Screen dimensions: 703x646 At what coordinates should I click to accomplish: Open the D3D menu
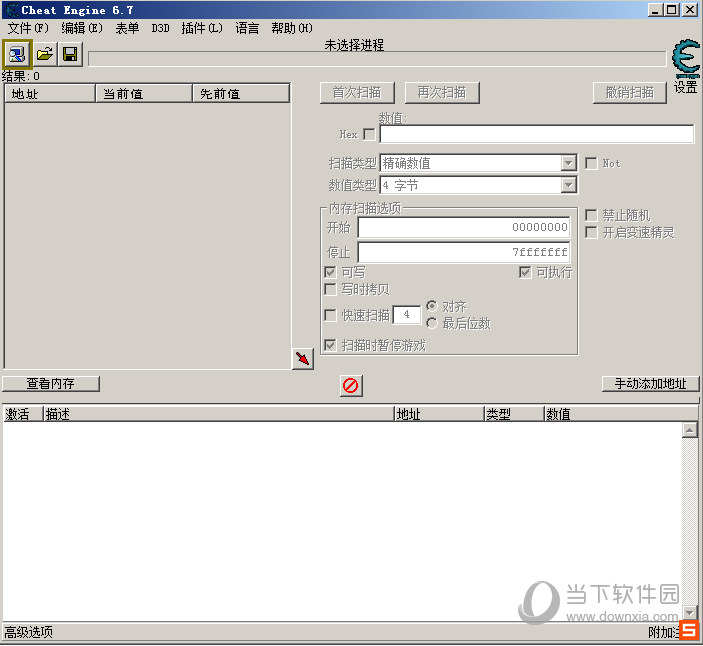point(160,28)
